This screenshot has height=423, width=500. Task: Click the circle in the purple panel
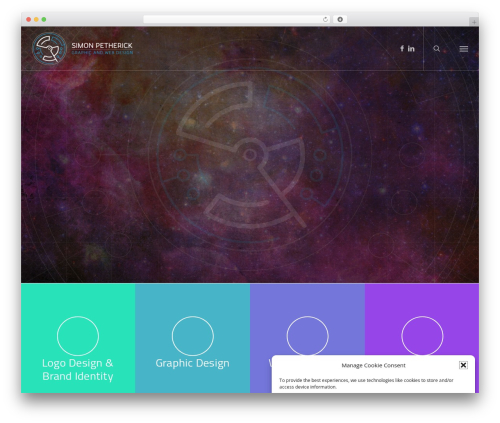click(422, 335)
